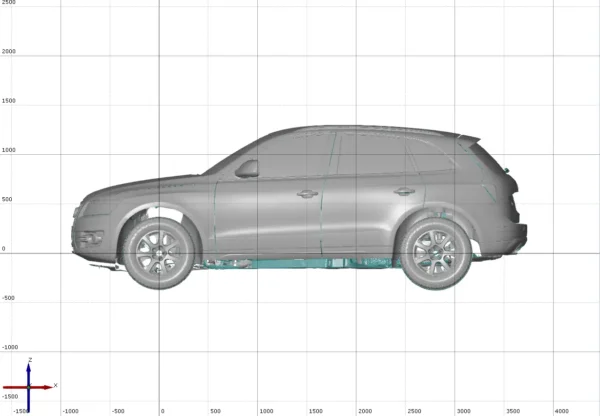Select the front fog light area
The width and height of the screenshot is (600, 416).
tap(90, 238)
